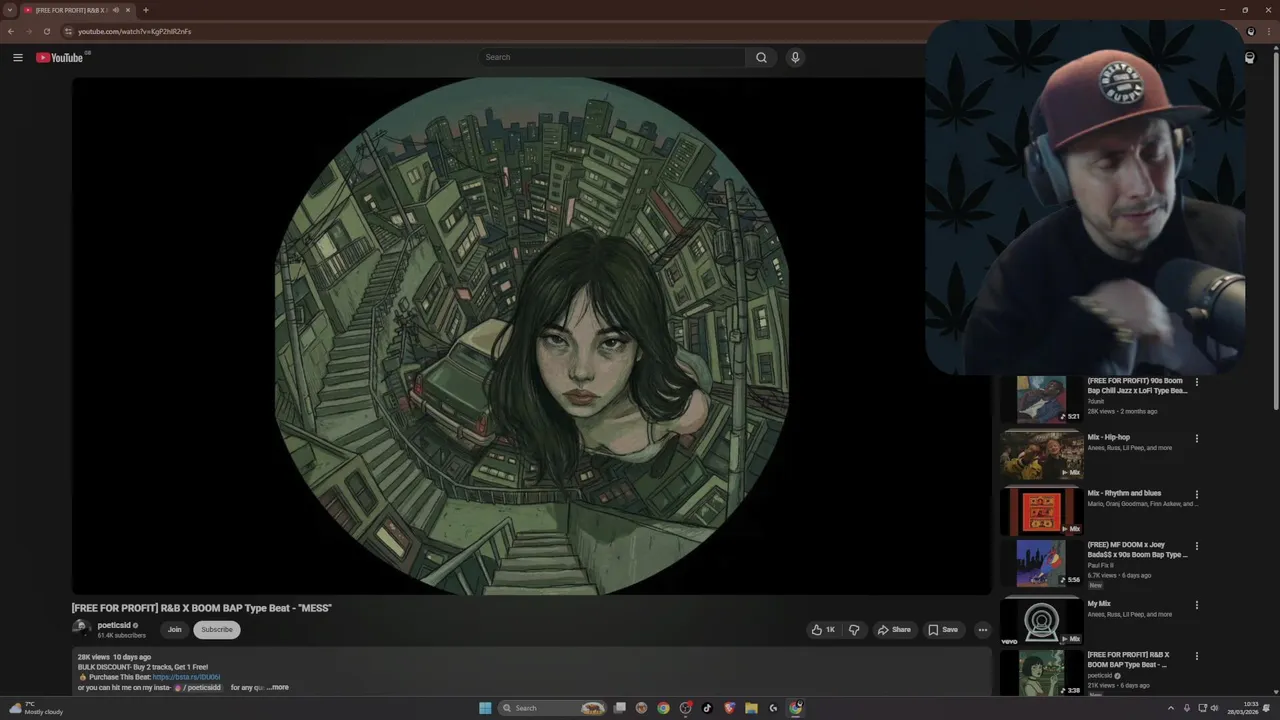The width and height of the screenshot is (1280, 720).
Task: Open poeticsid channel avatar
Action: tap(80, 628)
